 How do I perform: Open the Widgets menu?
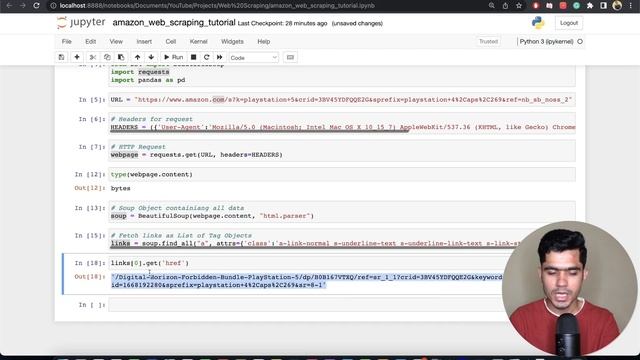point(232,42)
